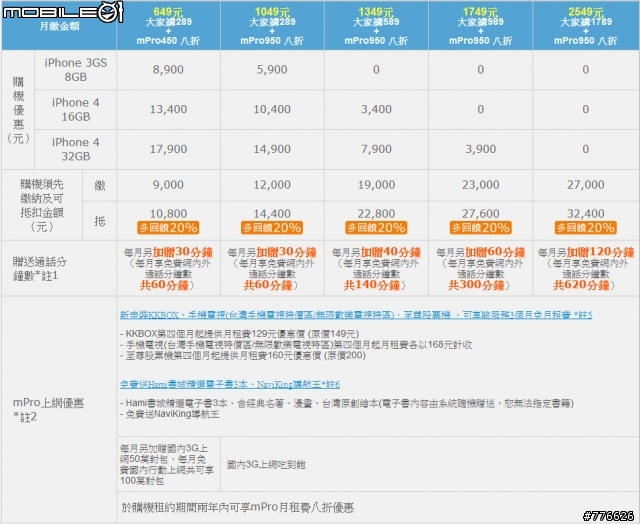Click the 多回饋20% badge under 32,400
The image size is (640, 524).
click(585, 228)
